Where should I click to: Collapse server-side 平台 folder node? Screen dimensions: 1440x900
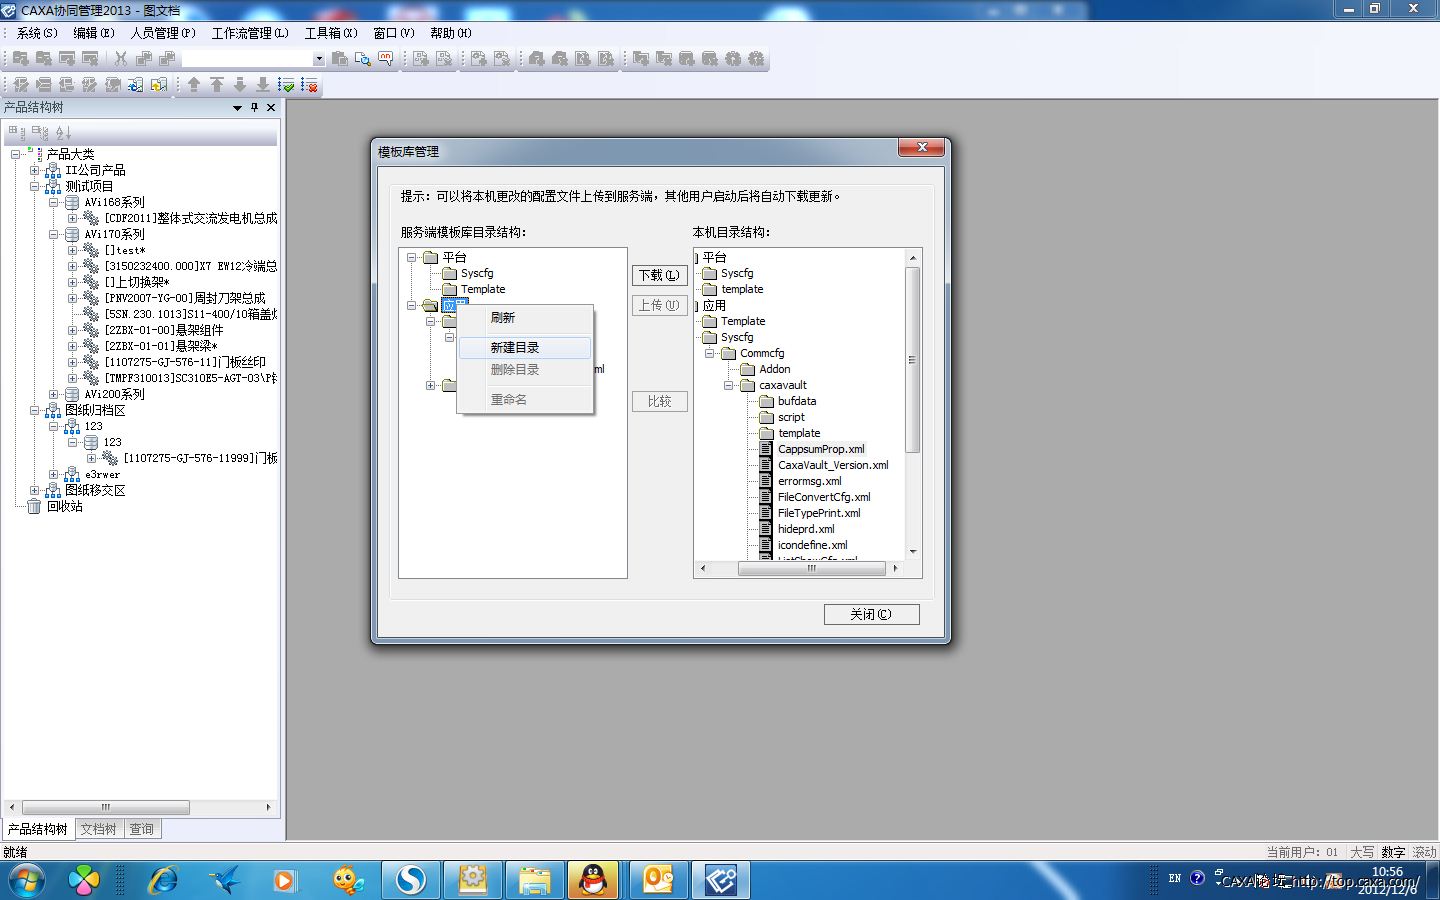[x=411, y=257]
